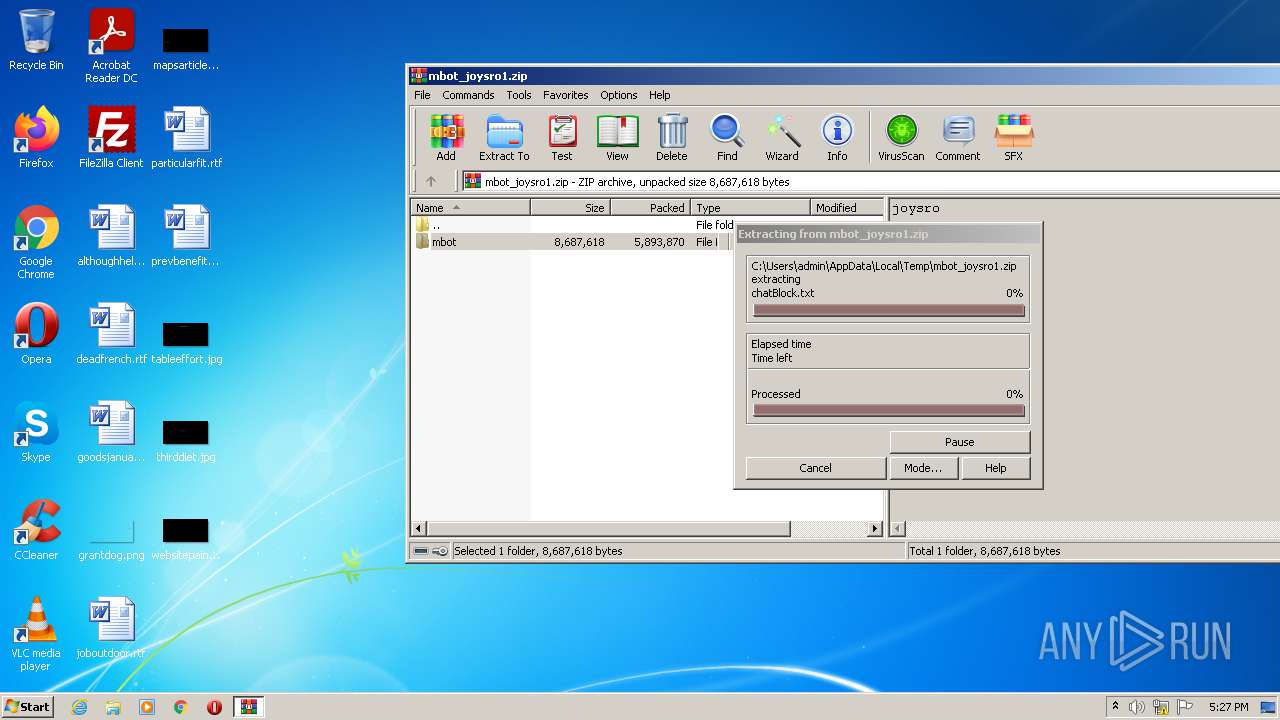Click the View toolbar icon
Viewport: 1280px width, 720px height.
click(617, 138)
